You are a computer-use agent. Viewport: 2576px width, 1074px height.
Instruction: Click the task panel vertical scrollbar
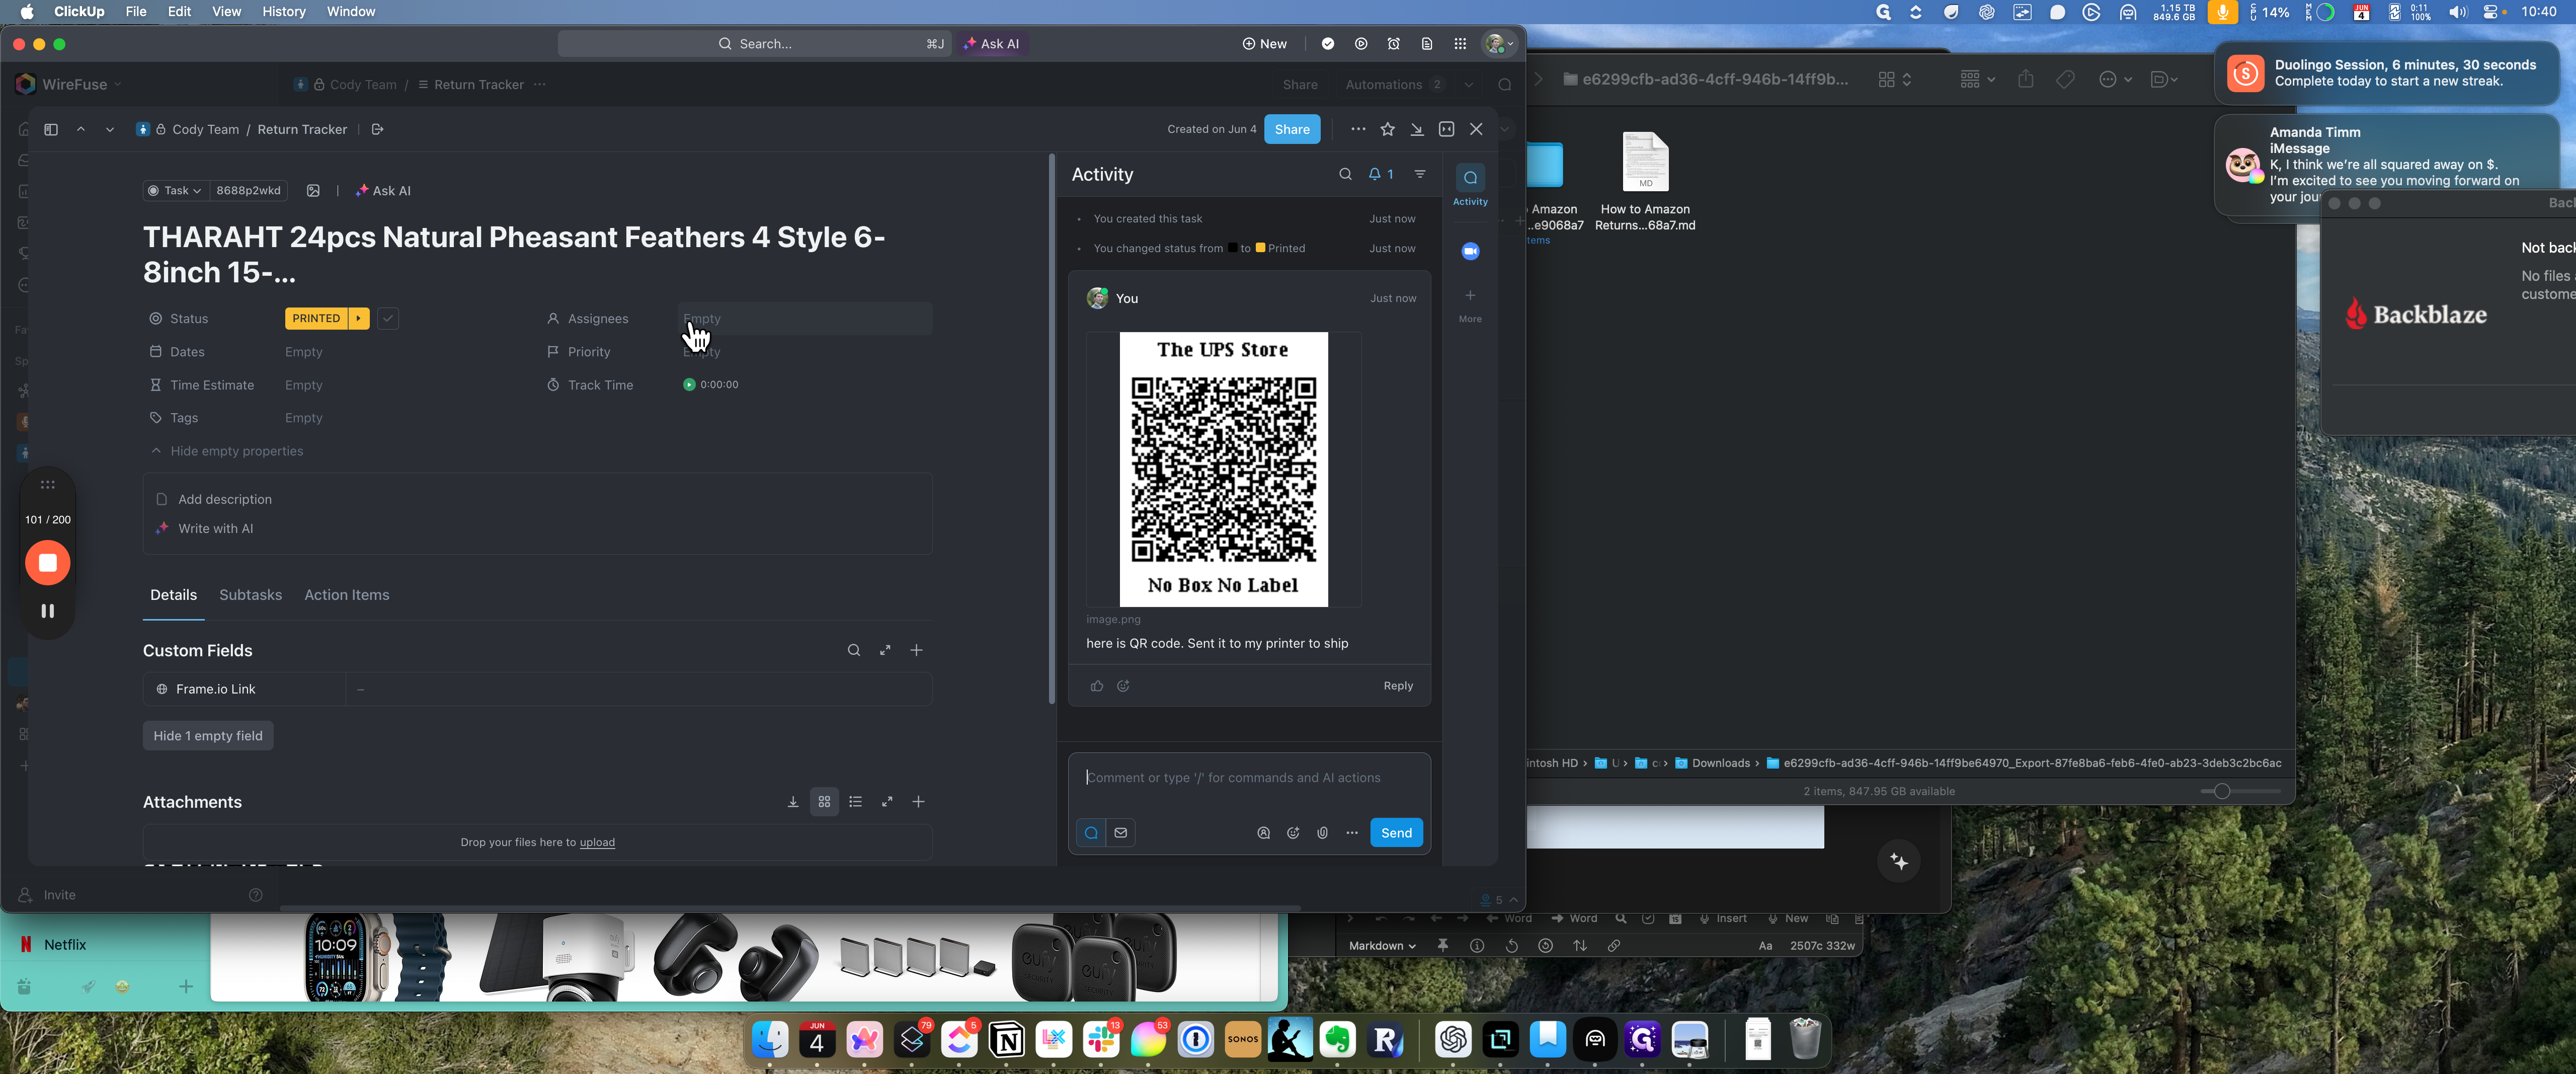point(1052,430)
